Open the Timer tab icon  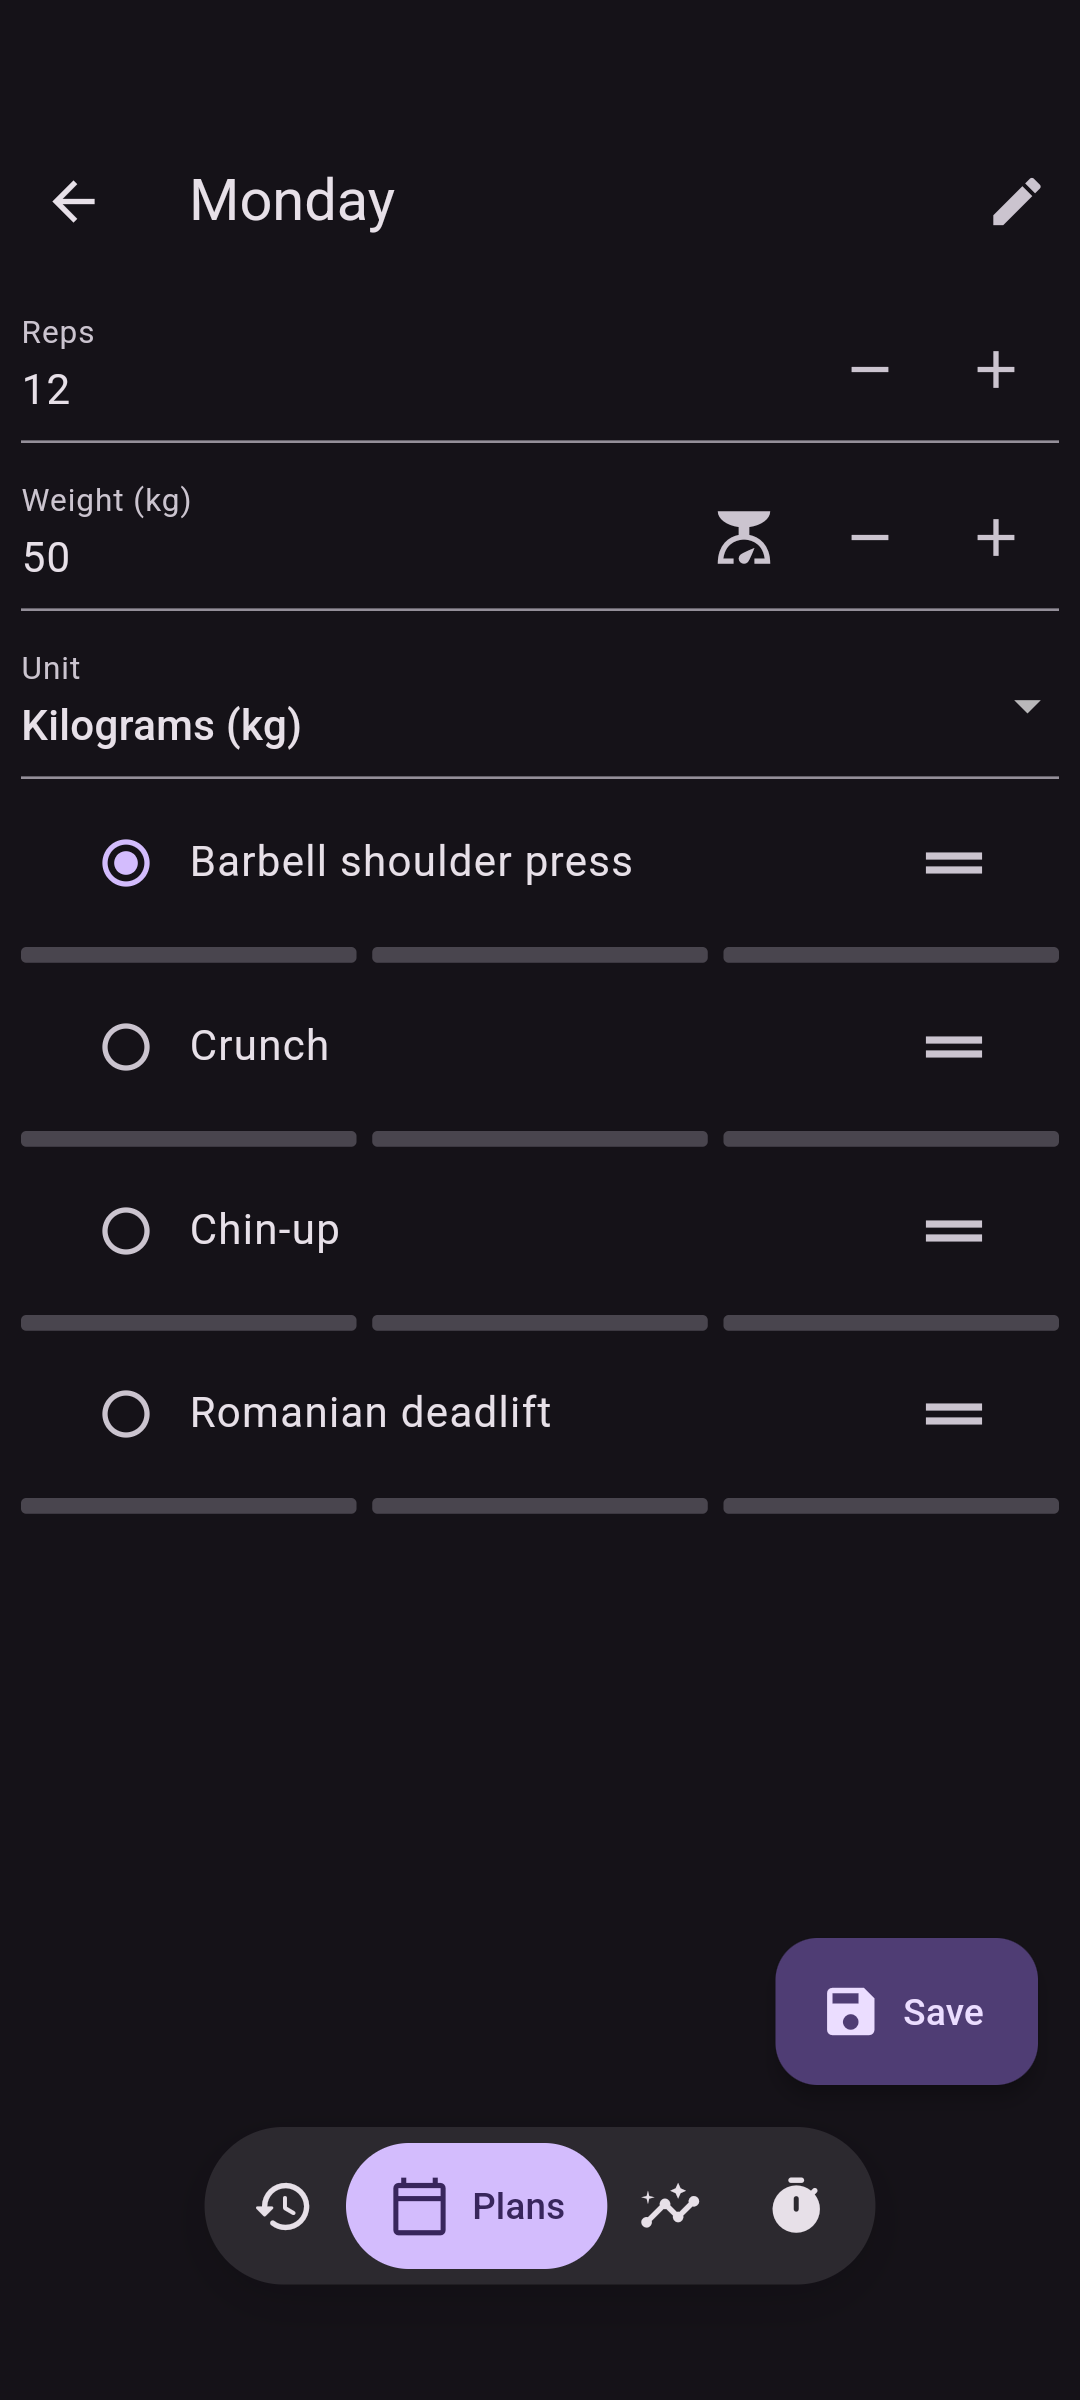pos(796,2206)
